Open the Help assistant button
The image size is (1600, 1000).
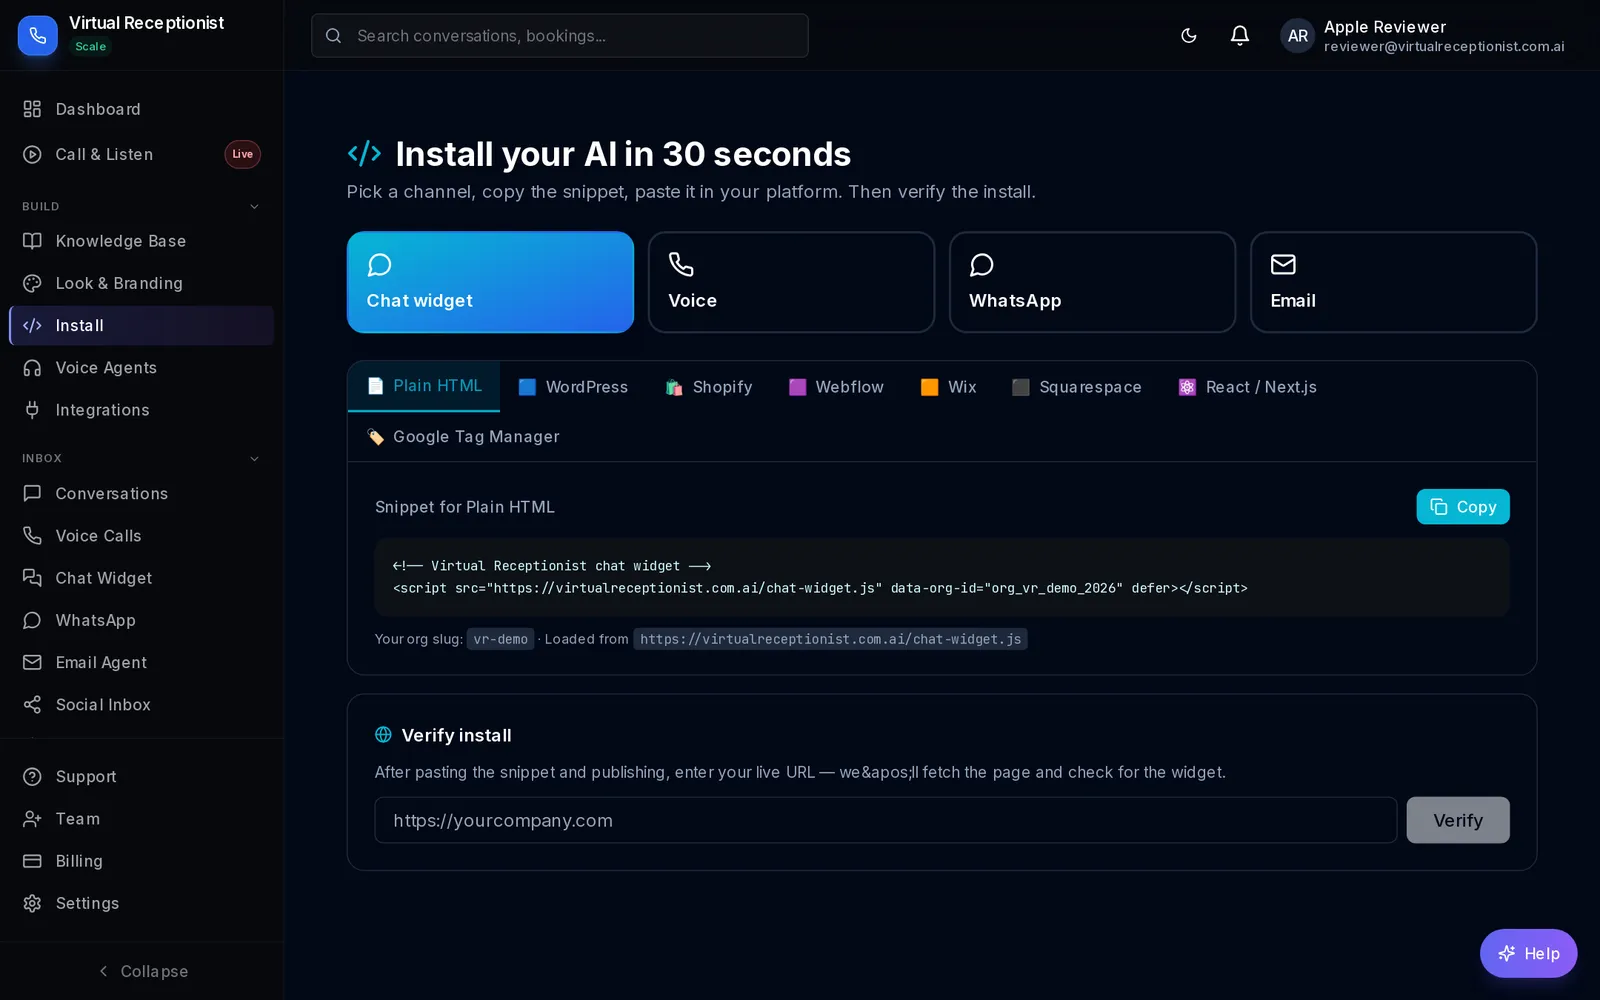pos(1528,954)
